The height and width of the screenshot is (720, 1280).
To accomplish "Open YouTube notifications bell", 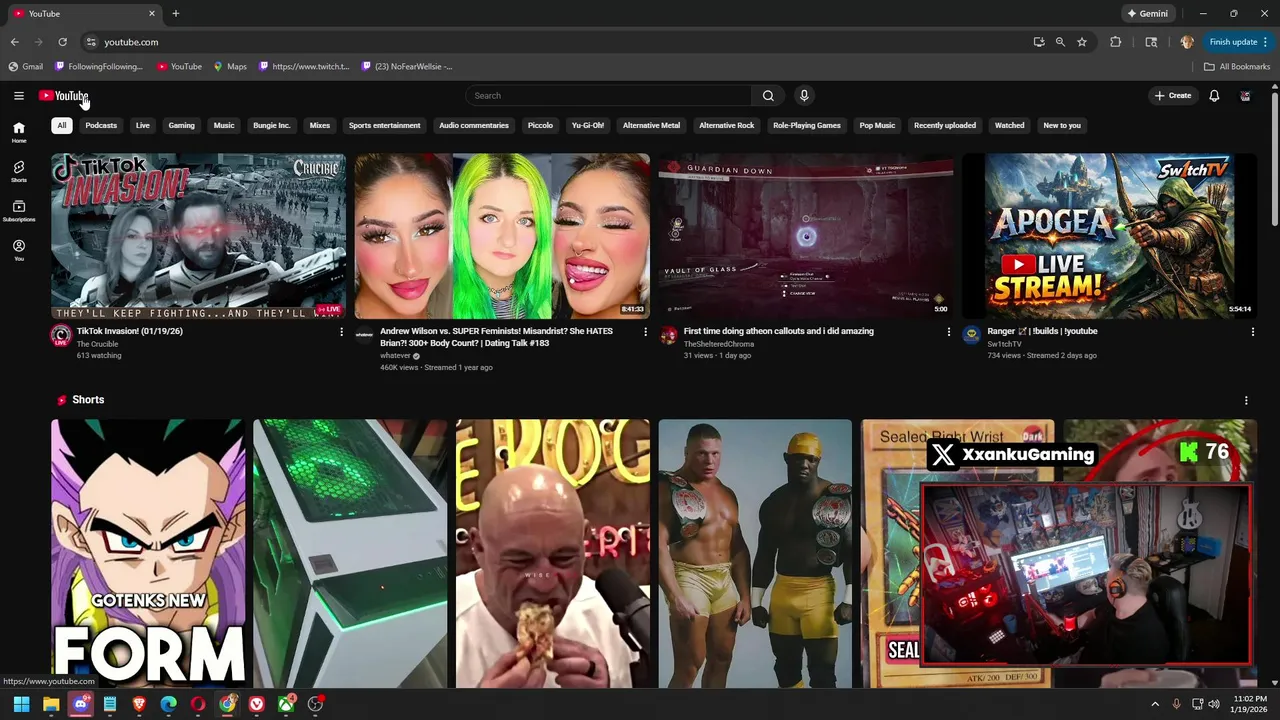I will point(1214,96).
